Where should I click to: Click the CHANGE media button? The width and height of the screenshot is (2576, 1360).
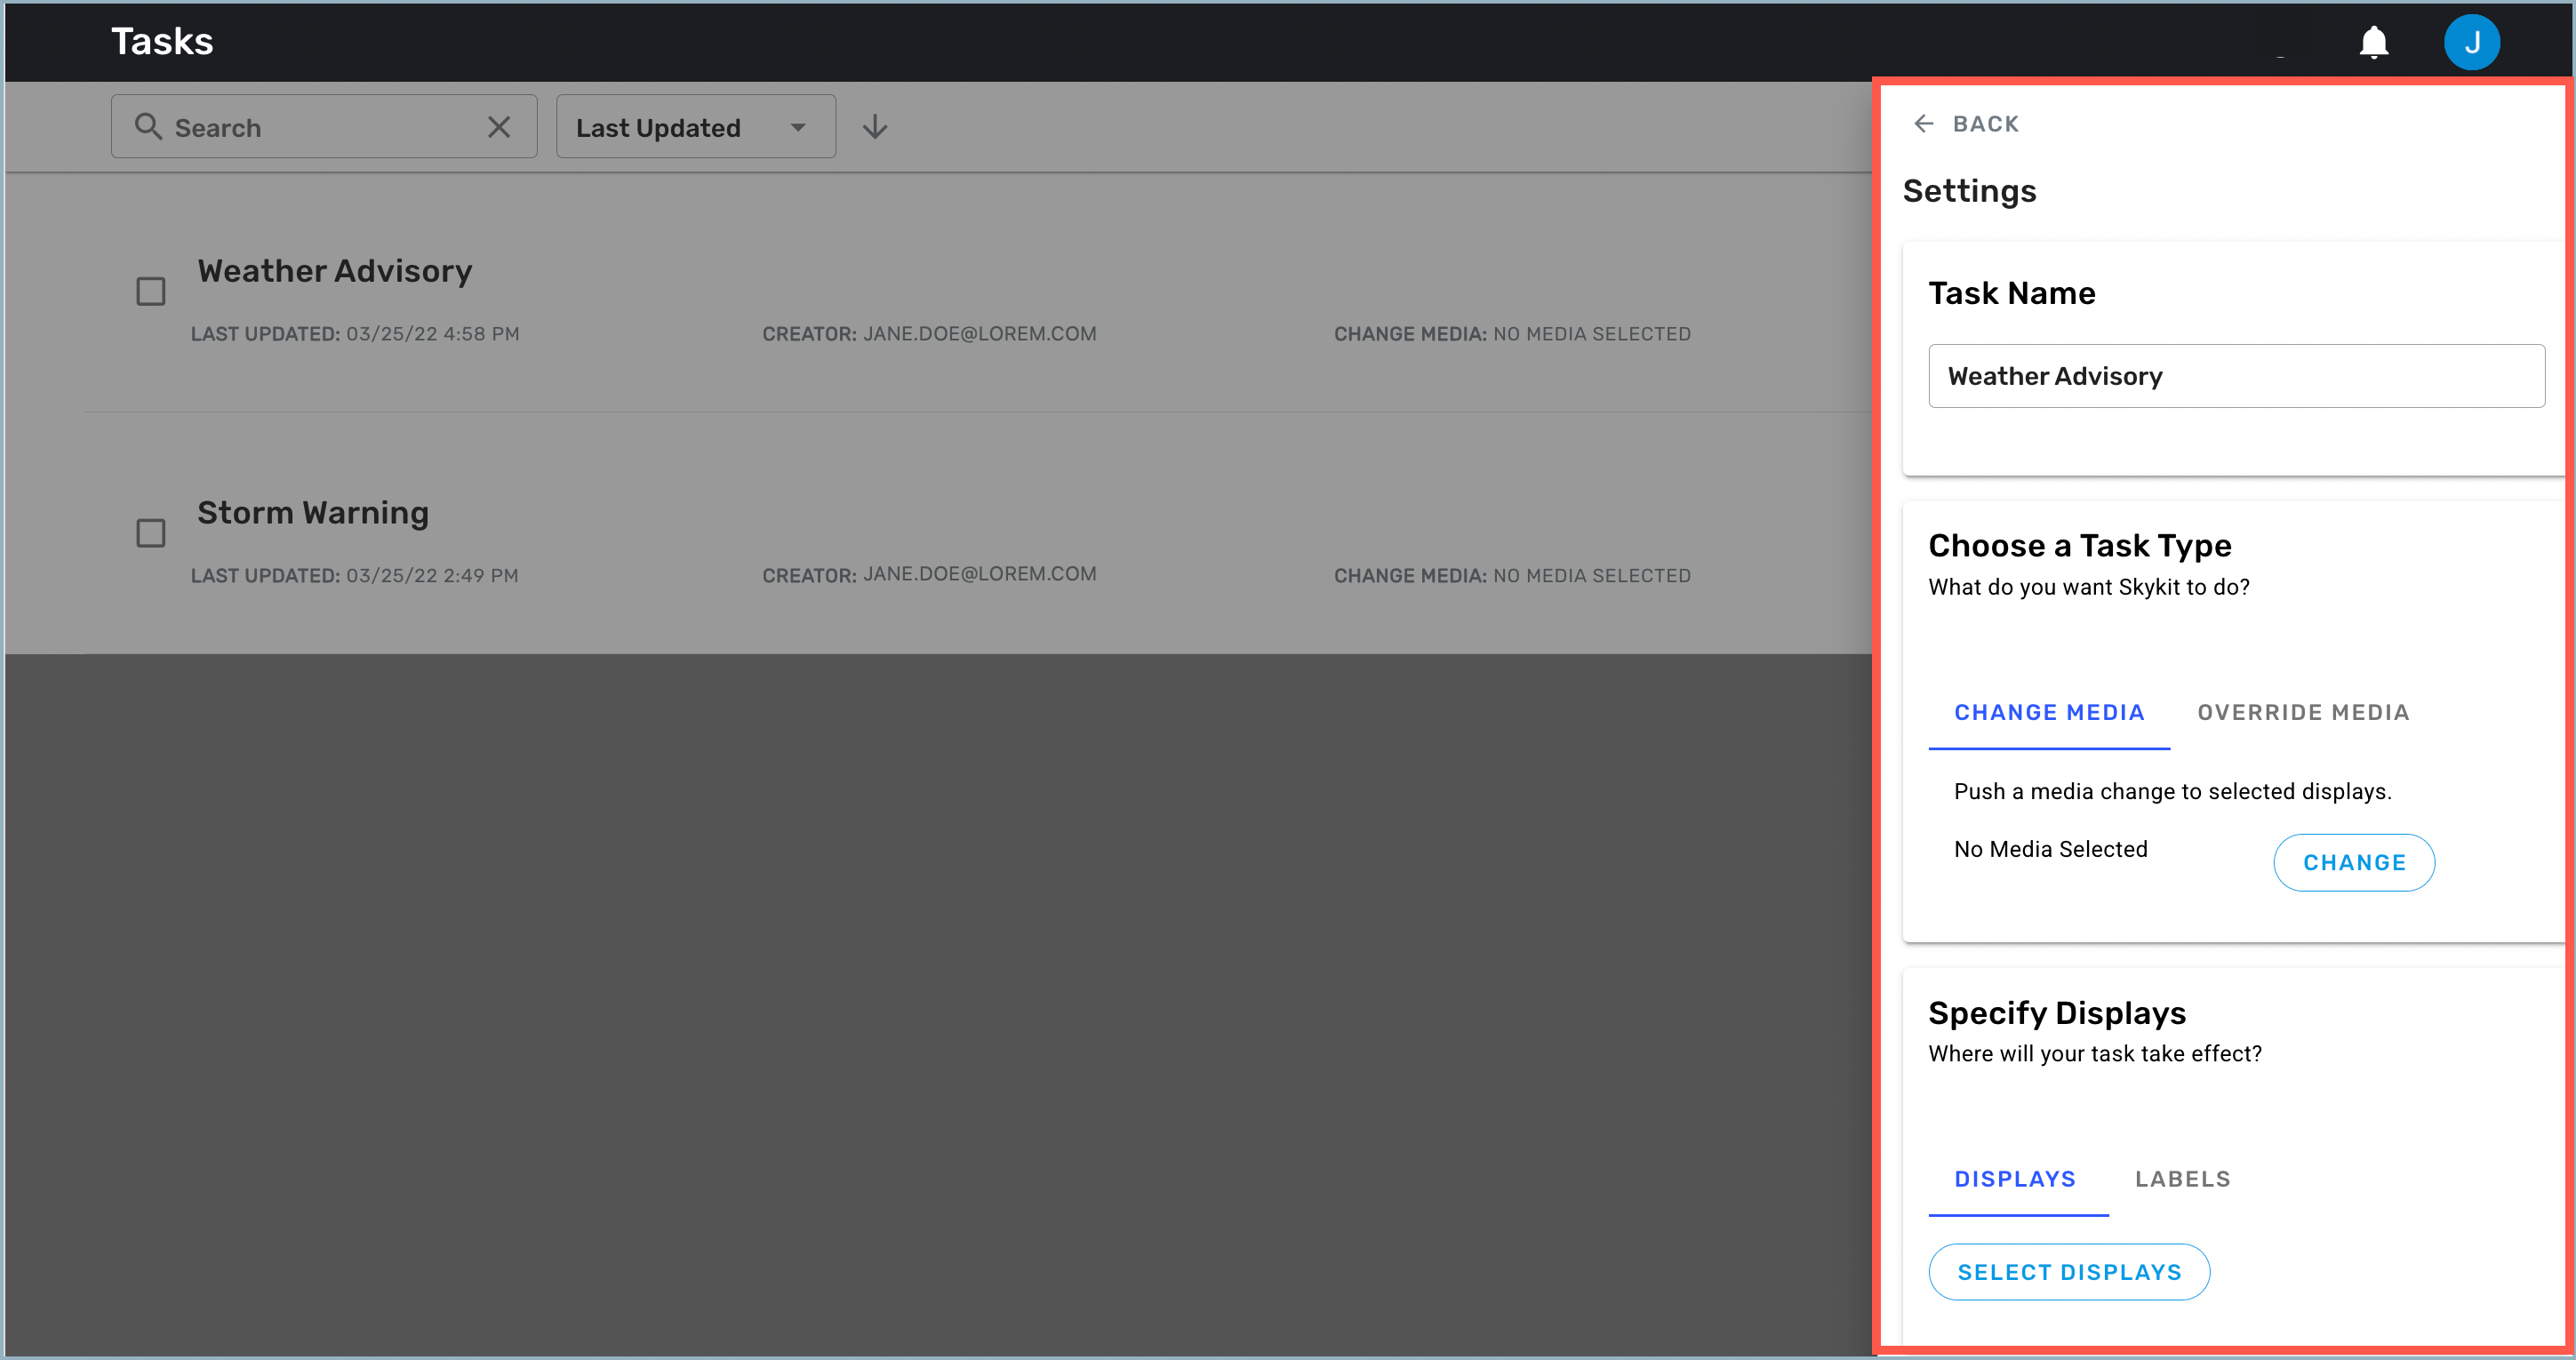coord(2354,862)
